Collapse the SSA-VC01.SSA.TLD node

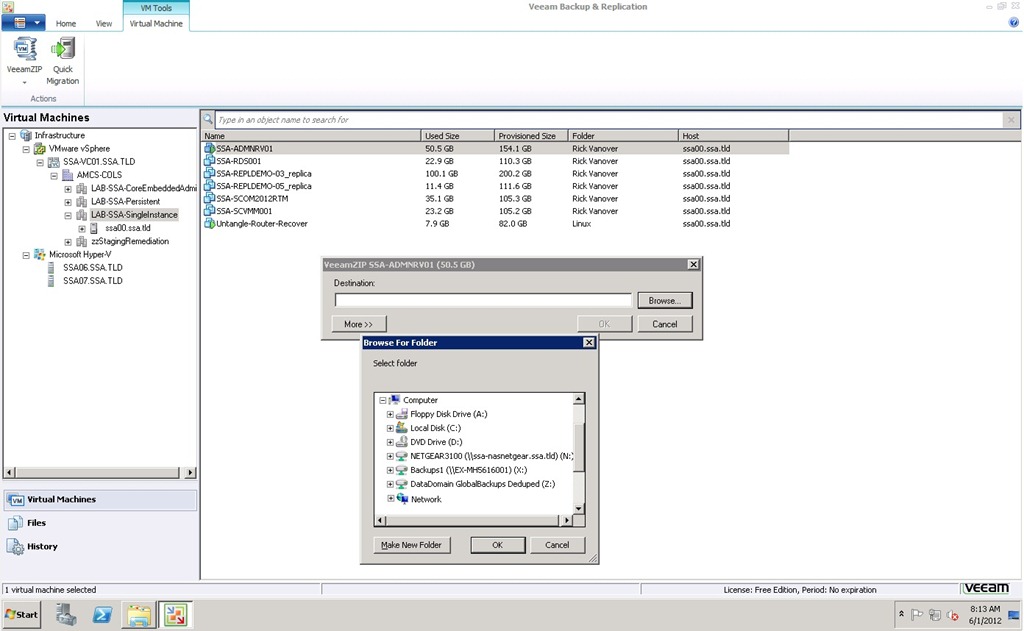click(x=40, y=162)
